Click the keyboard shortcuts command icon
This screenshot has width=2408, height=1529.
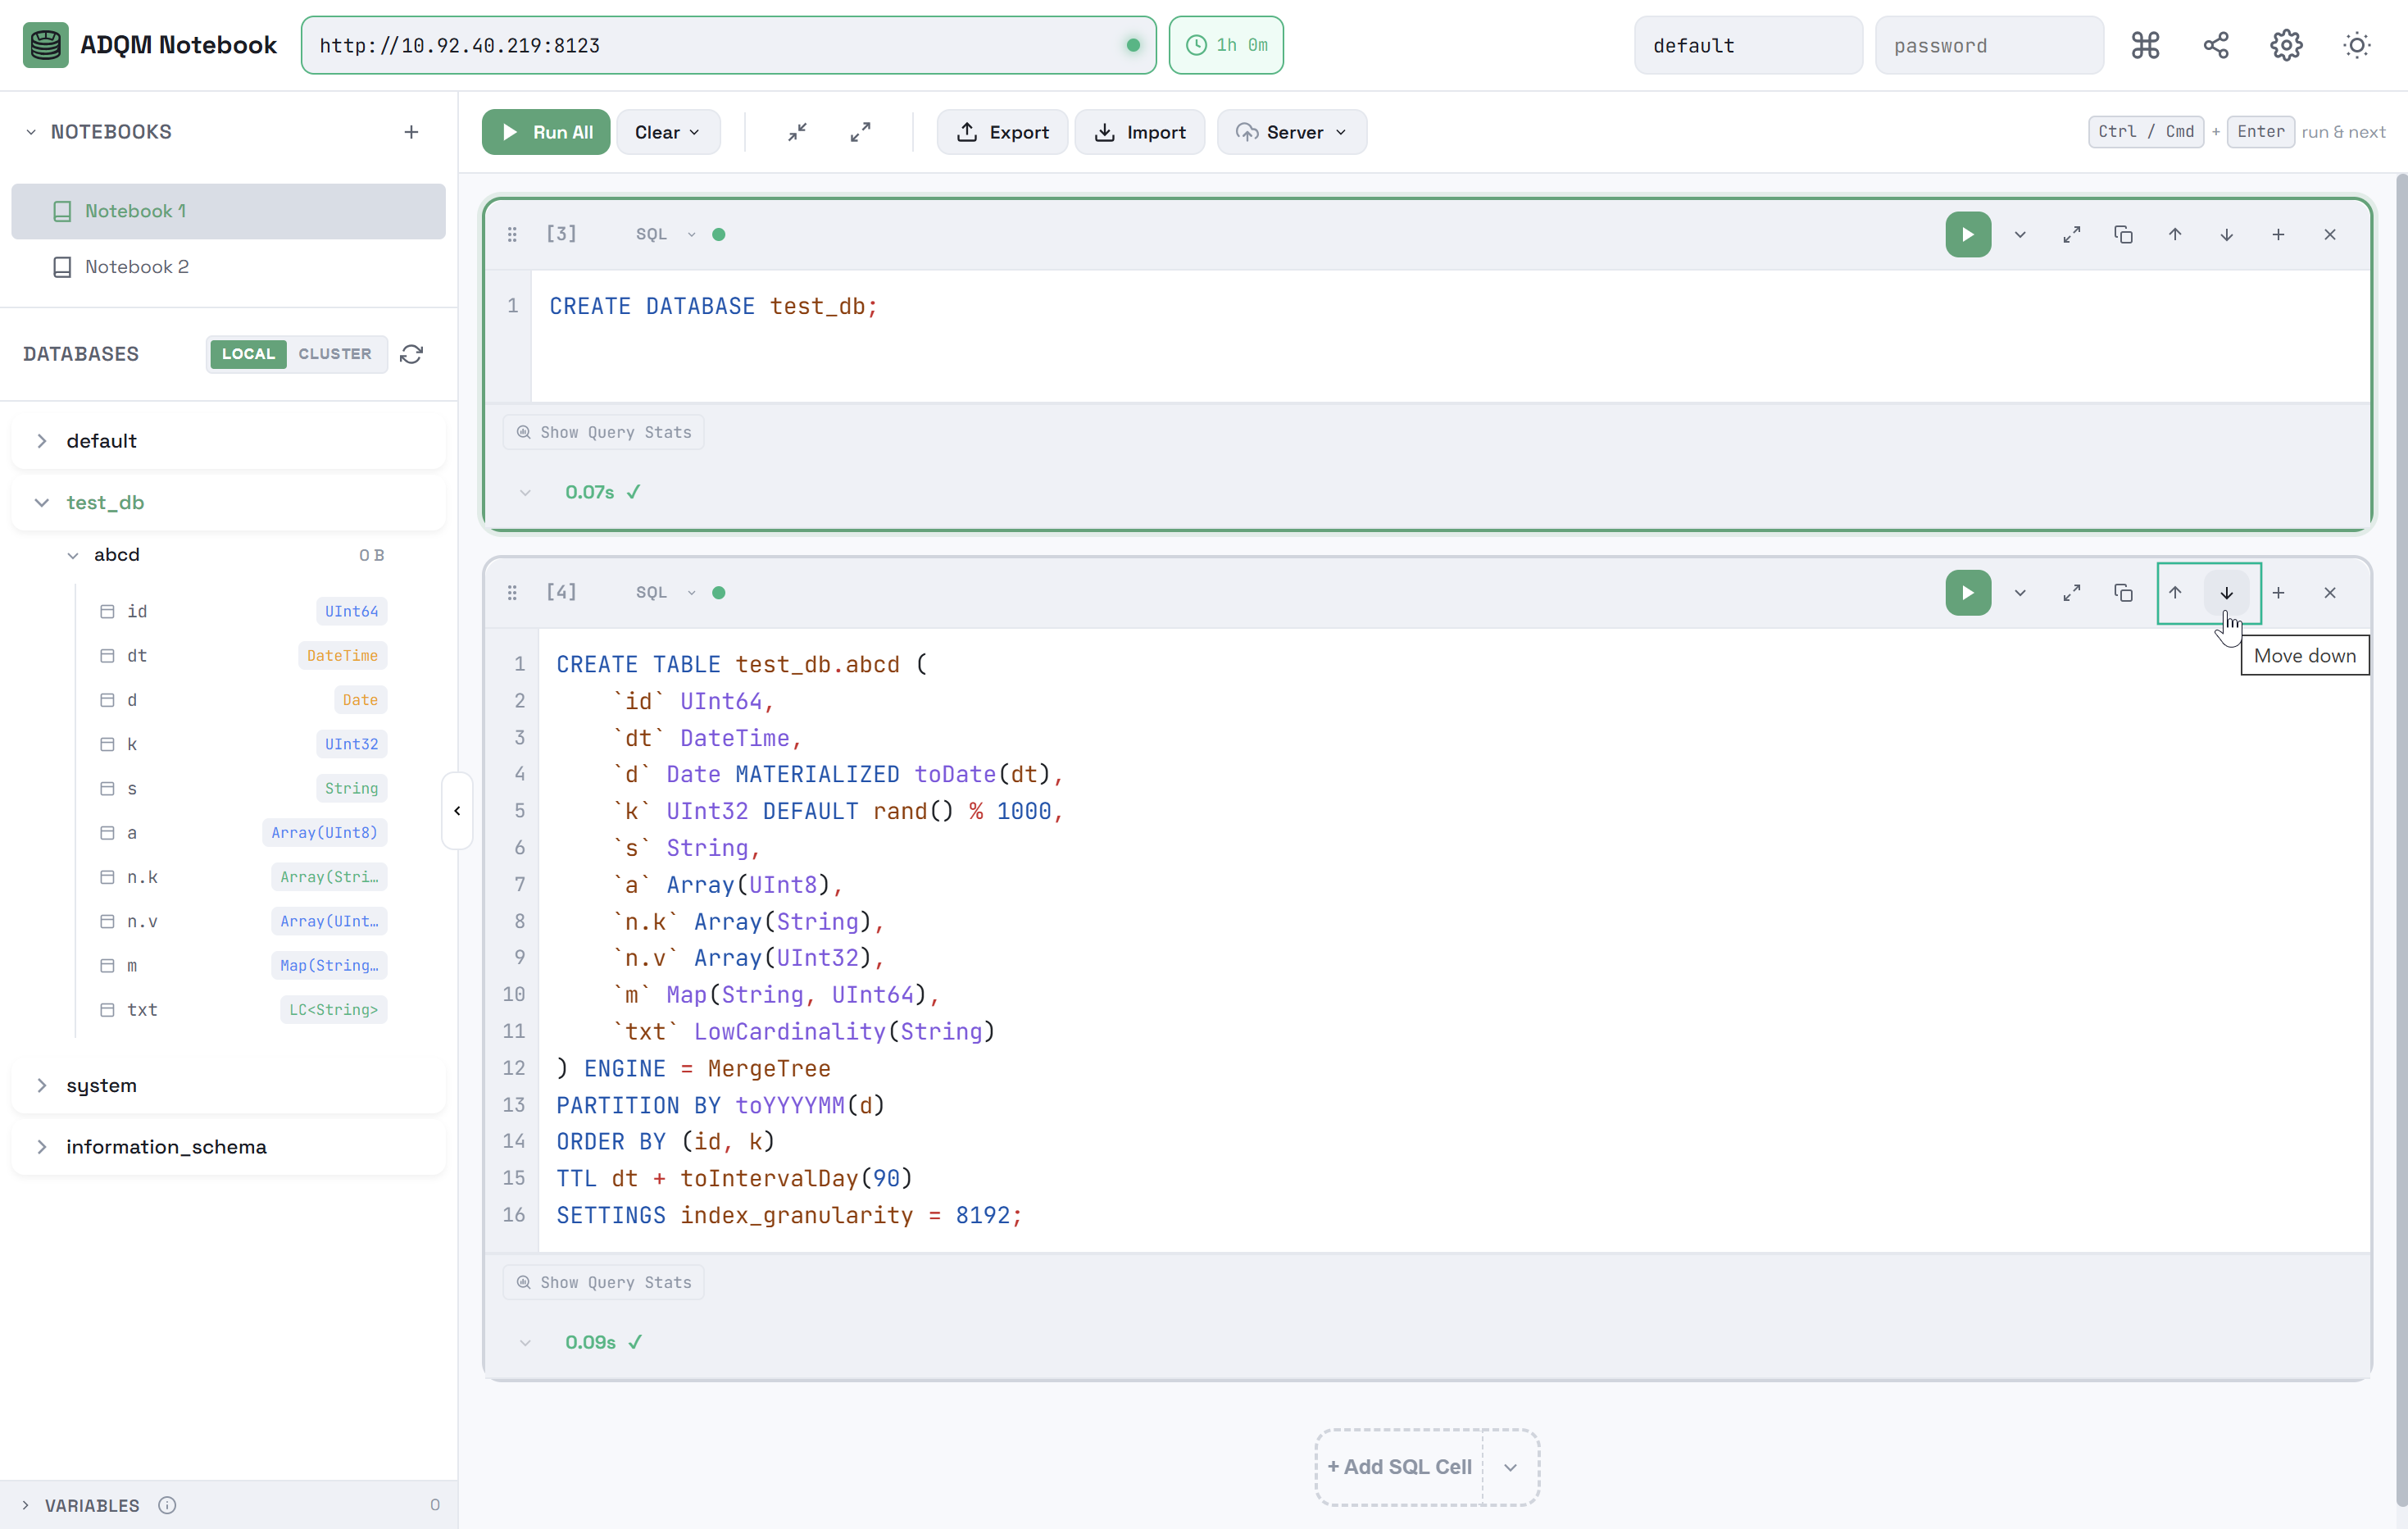[x=2145, y=45]
